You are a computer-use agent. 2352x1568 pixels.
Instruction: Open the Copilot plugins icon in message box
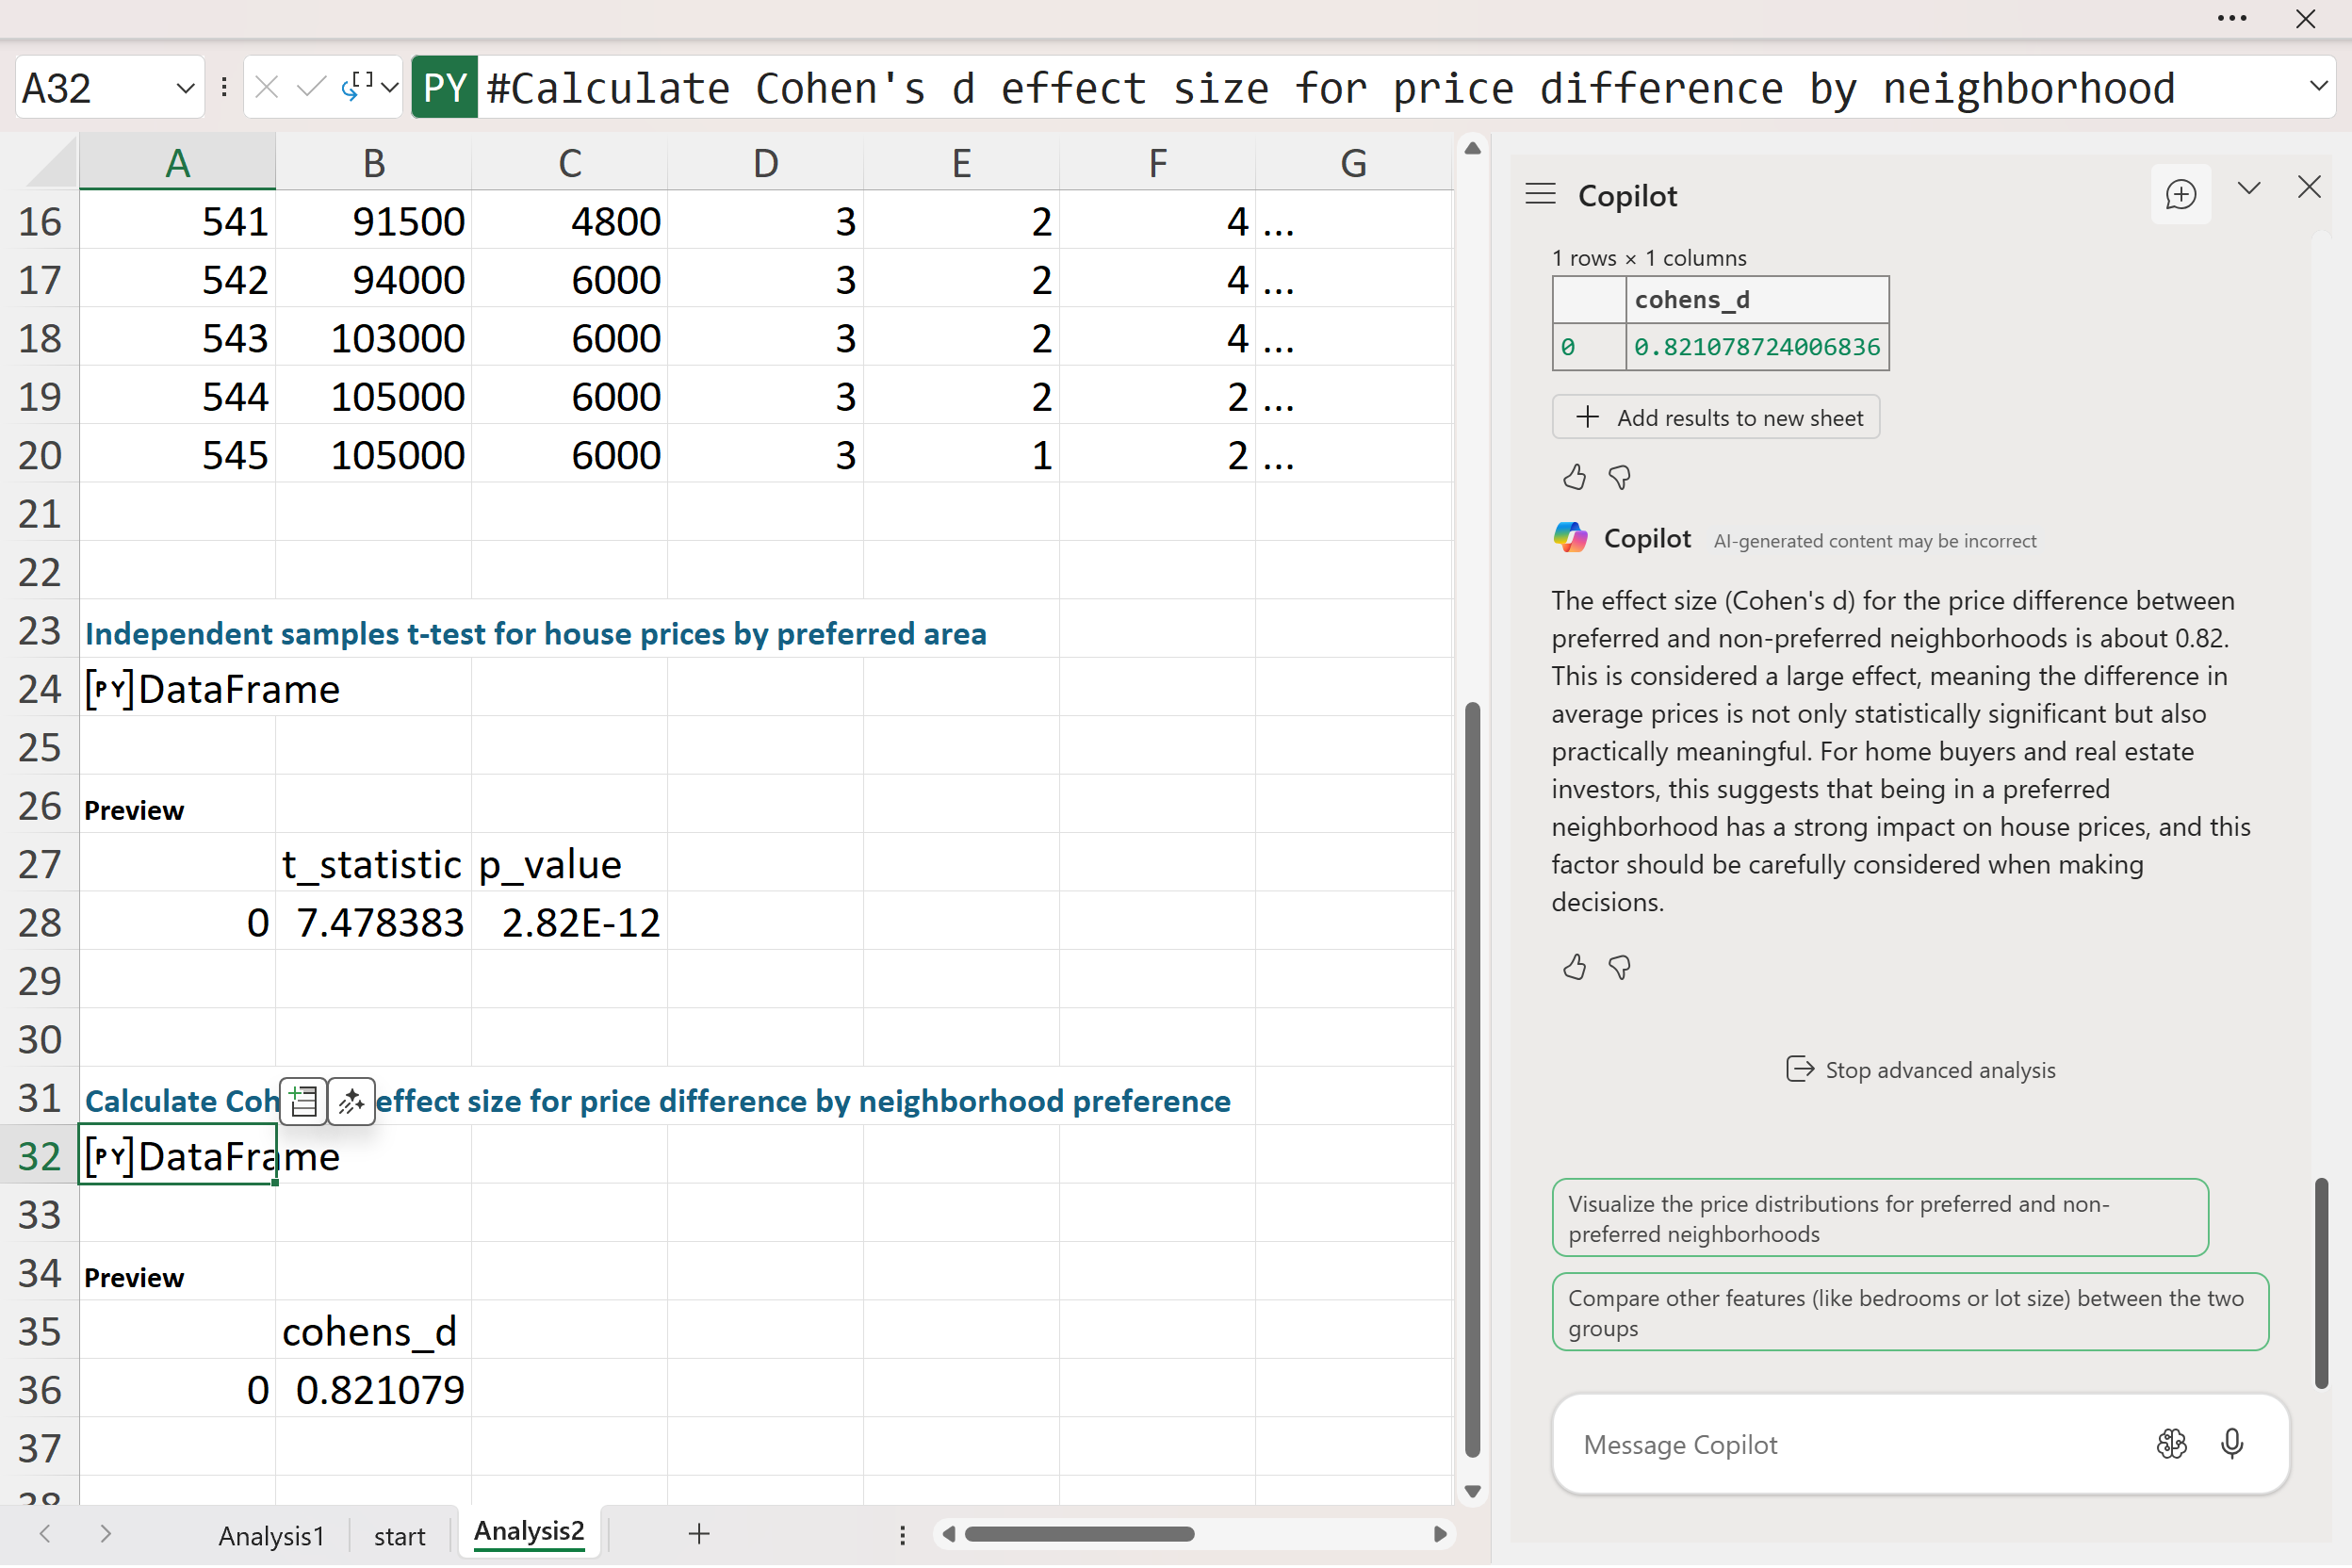click(x=2171, y=1443)
